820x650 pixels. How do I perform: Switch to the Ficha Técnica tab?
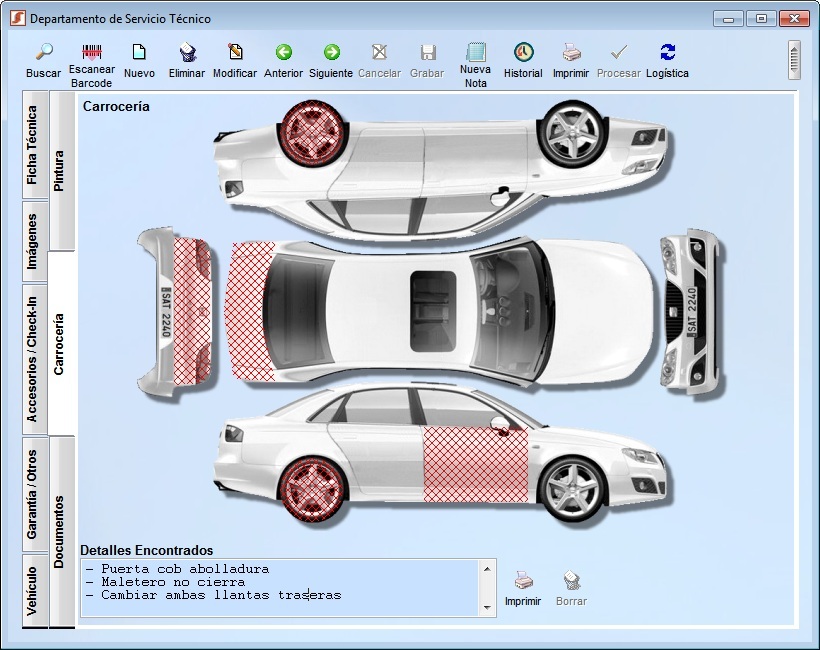pyautogui.click(x=33, y=146)
